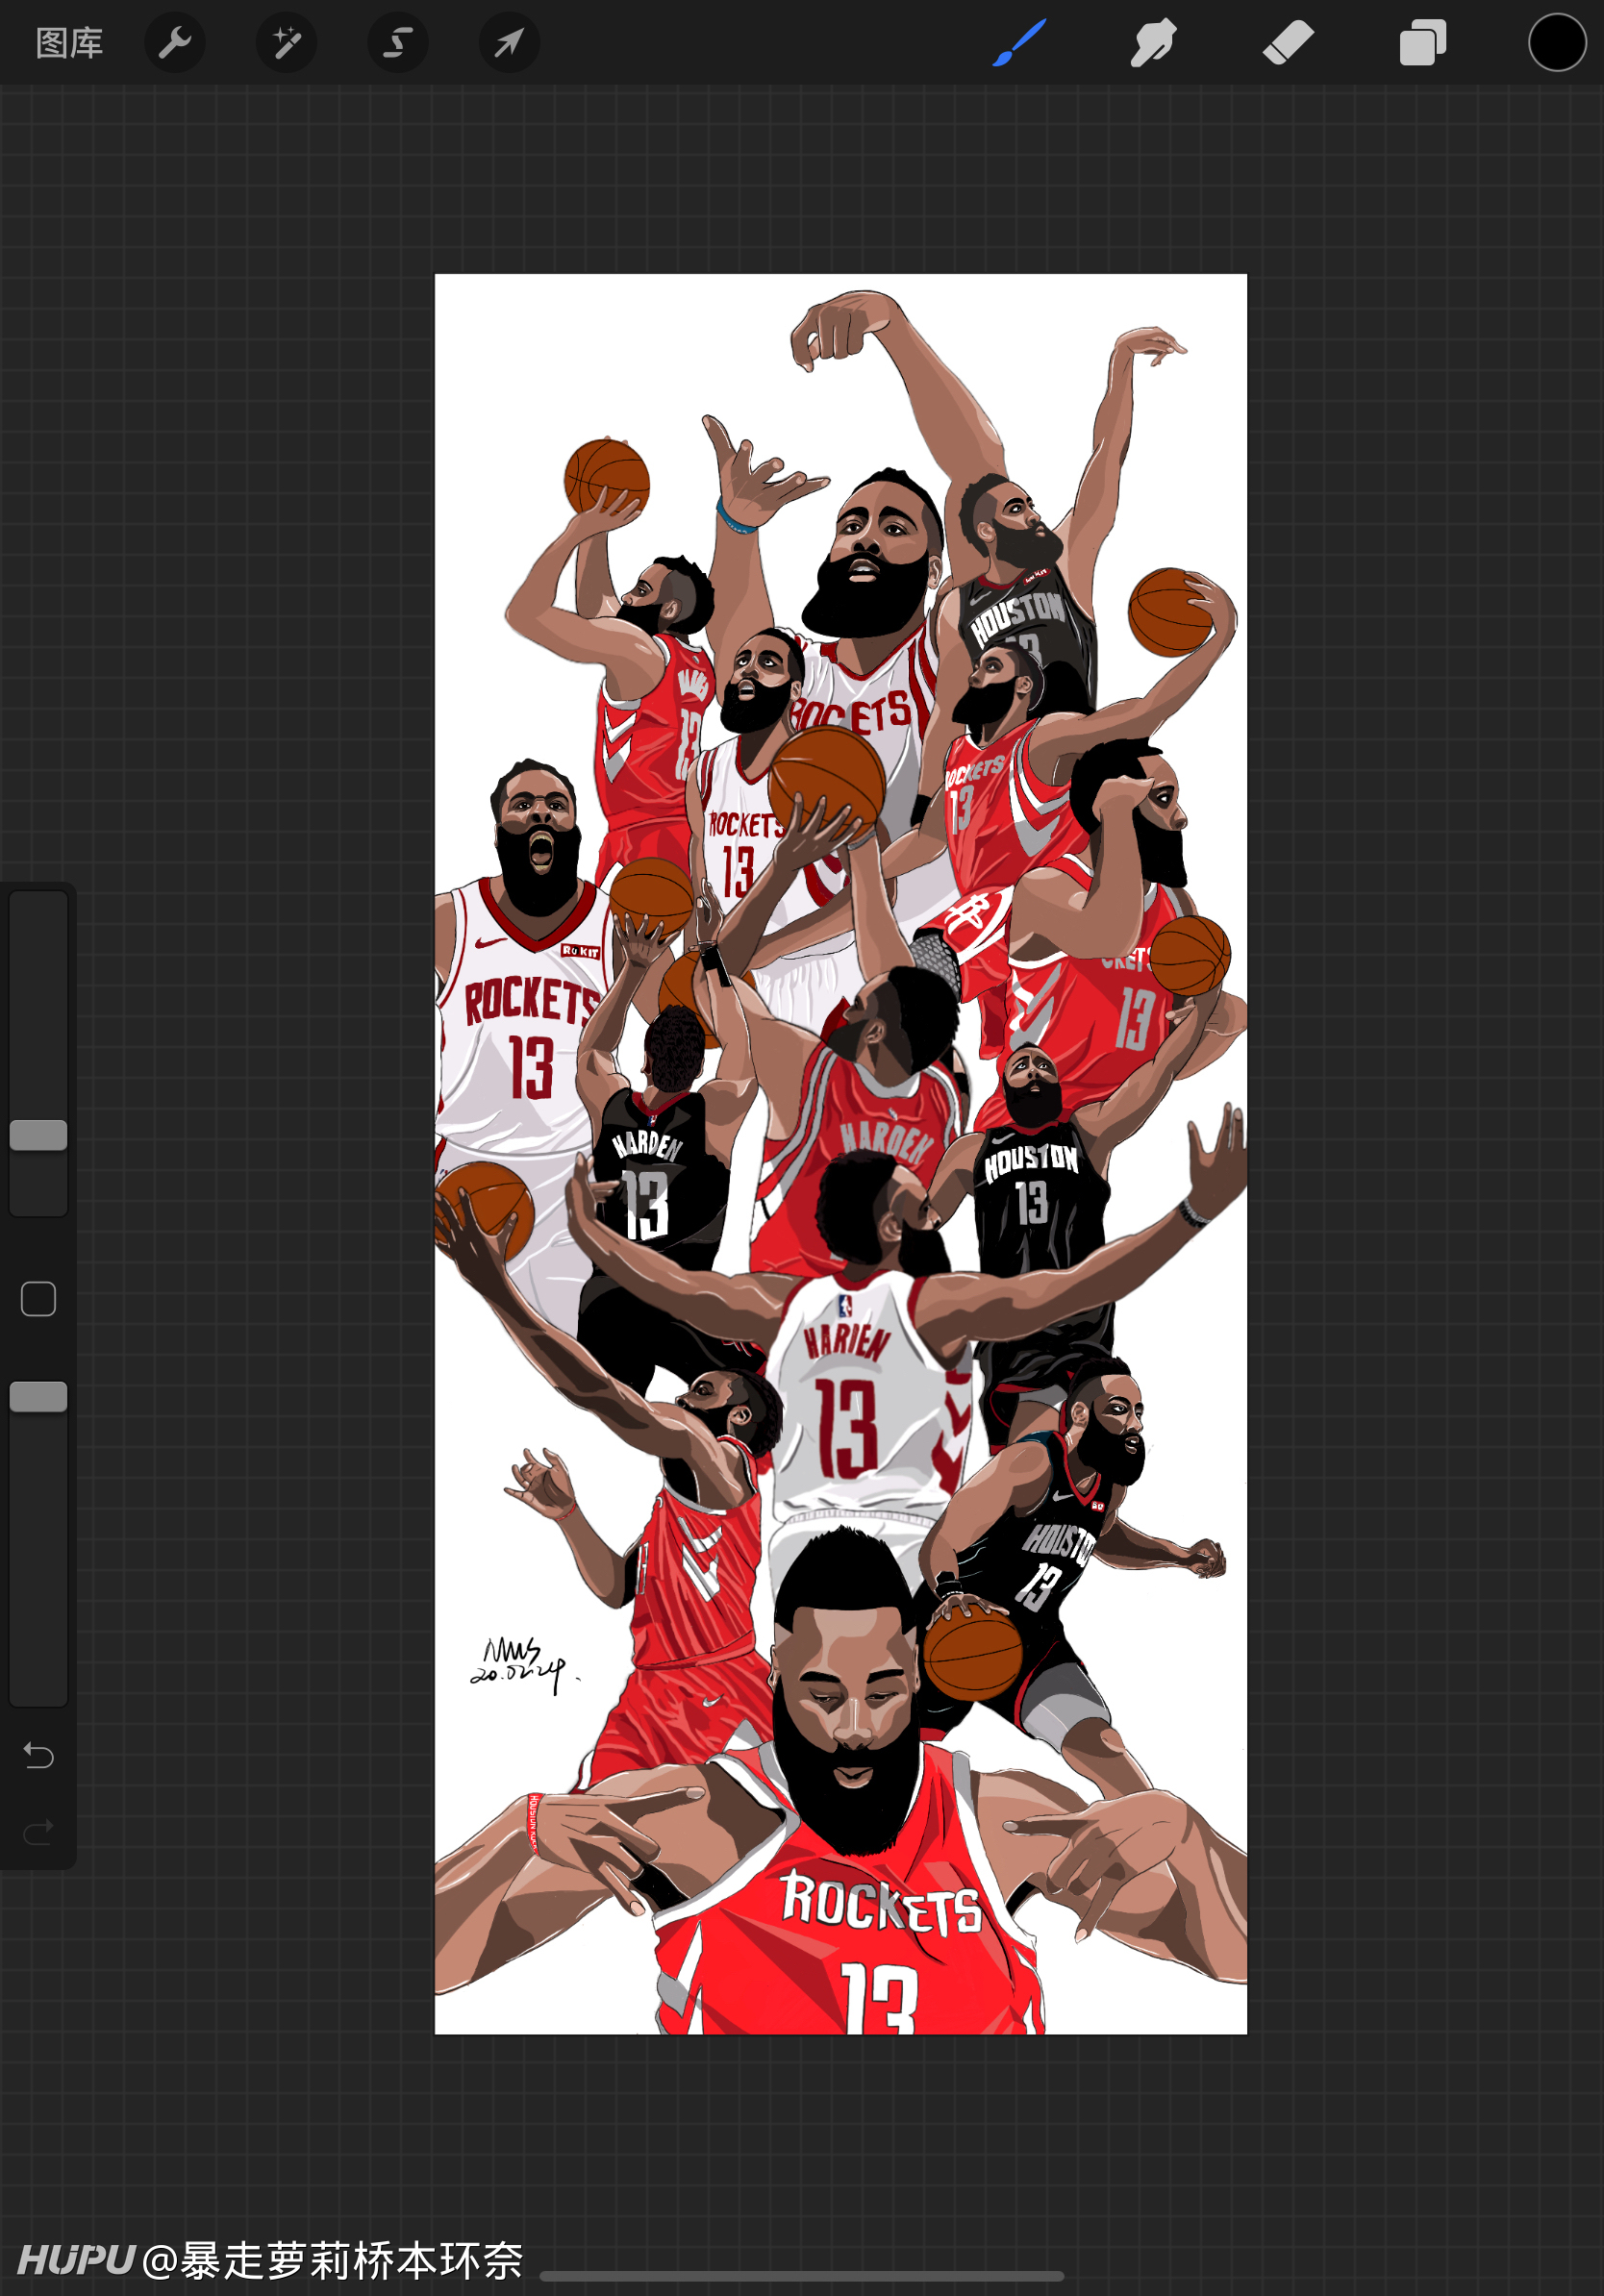Image resolution: width=1604 pixels, height=2296 pixels.
Task: Open the black color picker swatch
Action: click(x=1557, y=43)
